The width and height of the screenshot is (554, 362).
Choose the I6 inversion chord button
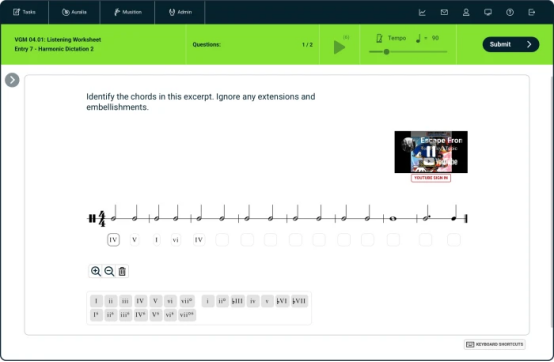96,315
